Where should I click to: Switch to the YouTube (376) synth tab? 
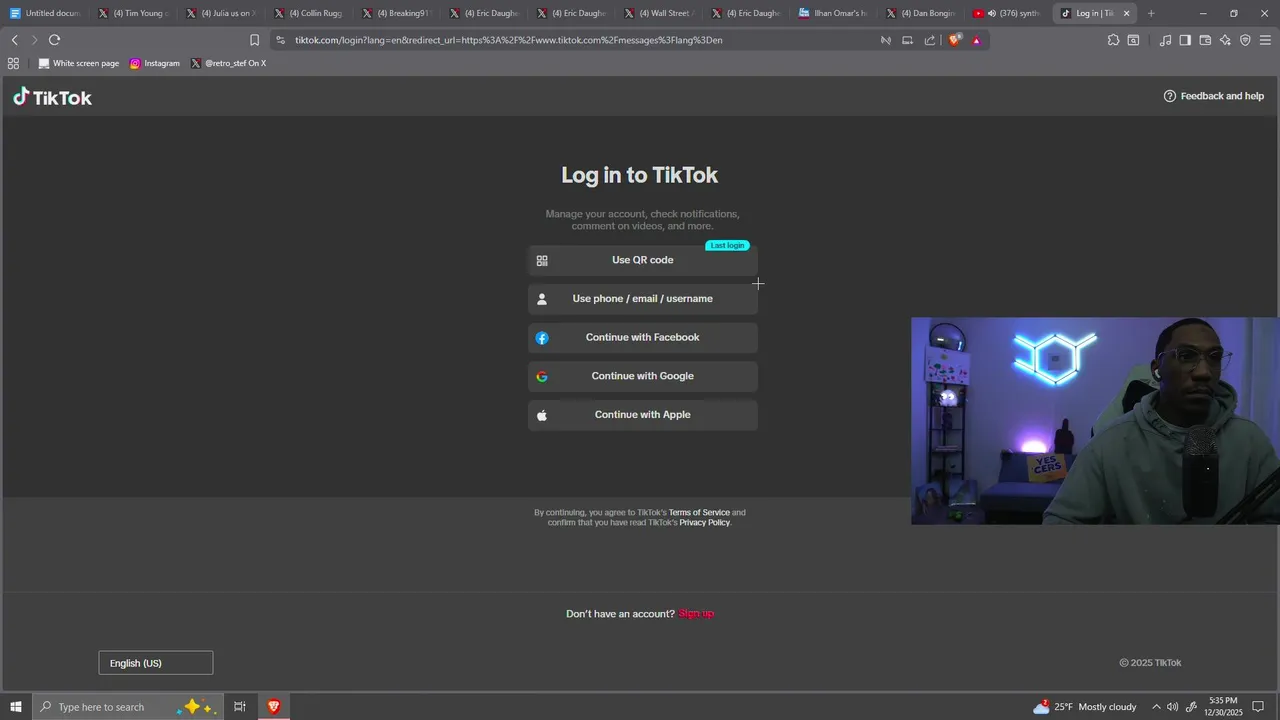pyautogui.click(x=1006, y=13)
